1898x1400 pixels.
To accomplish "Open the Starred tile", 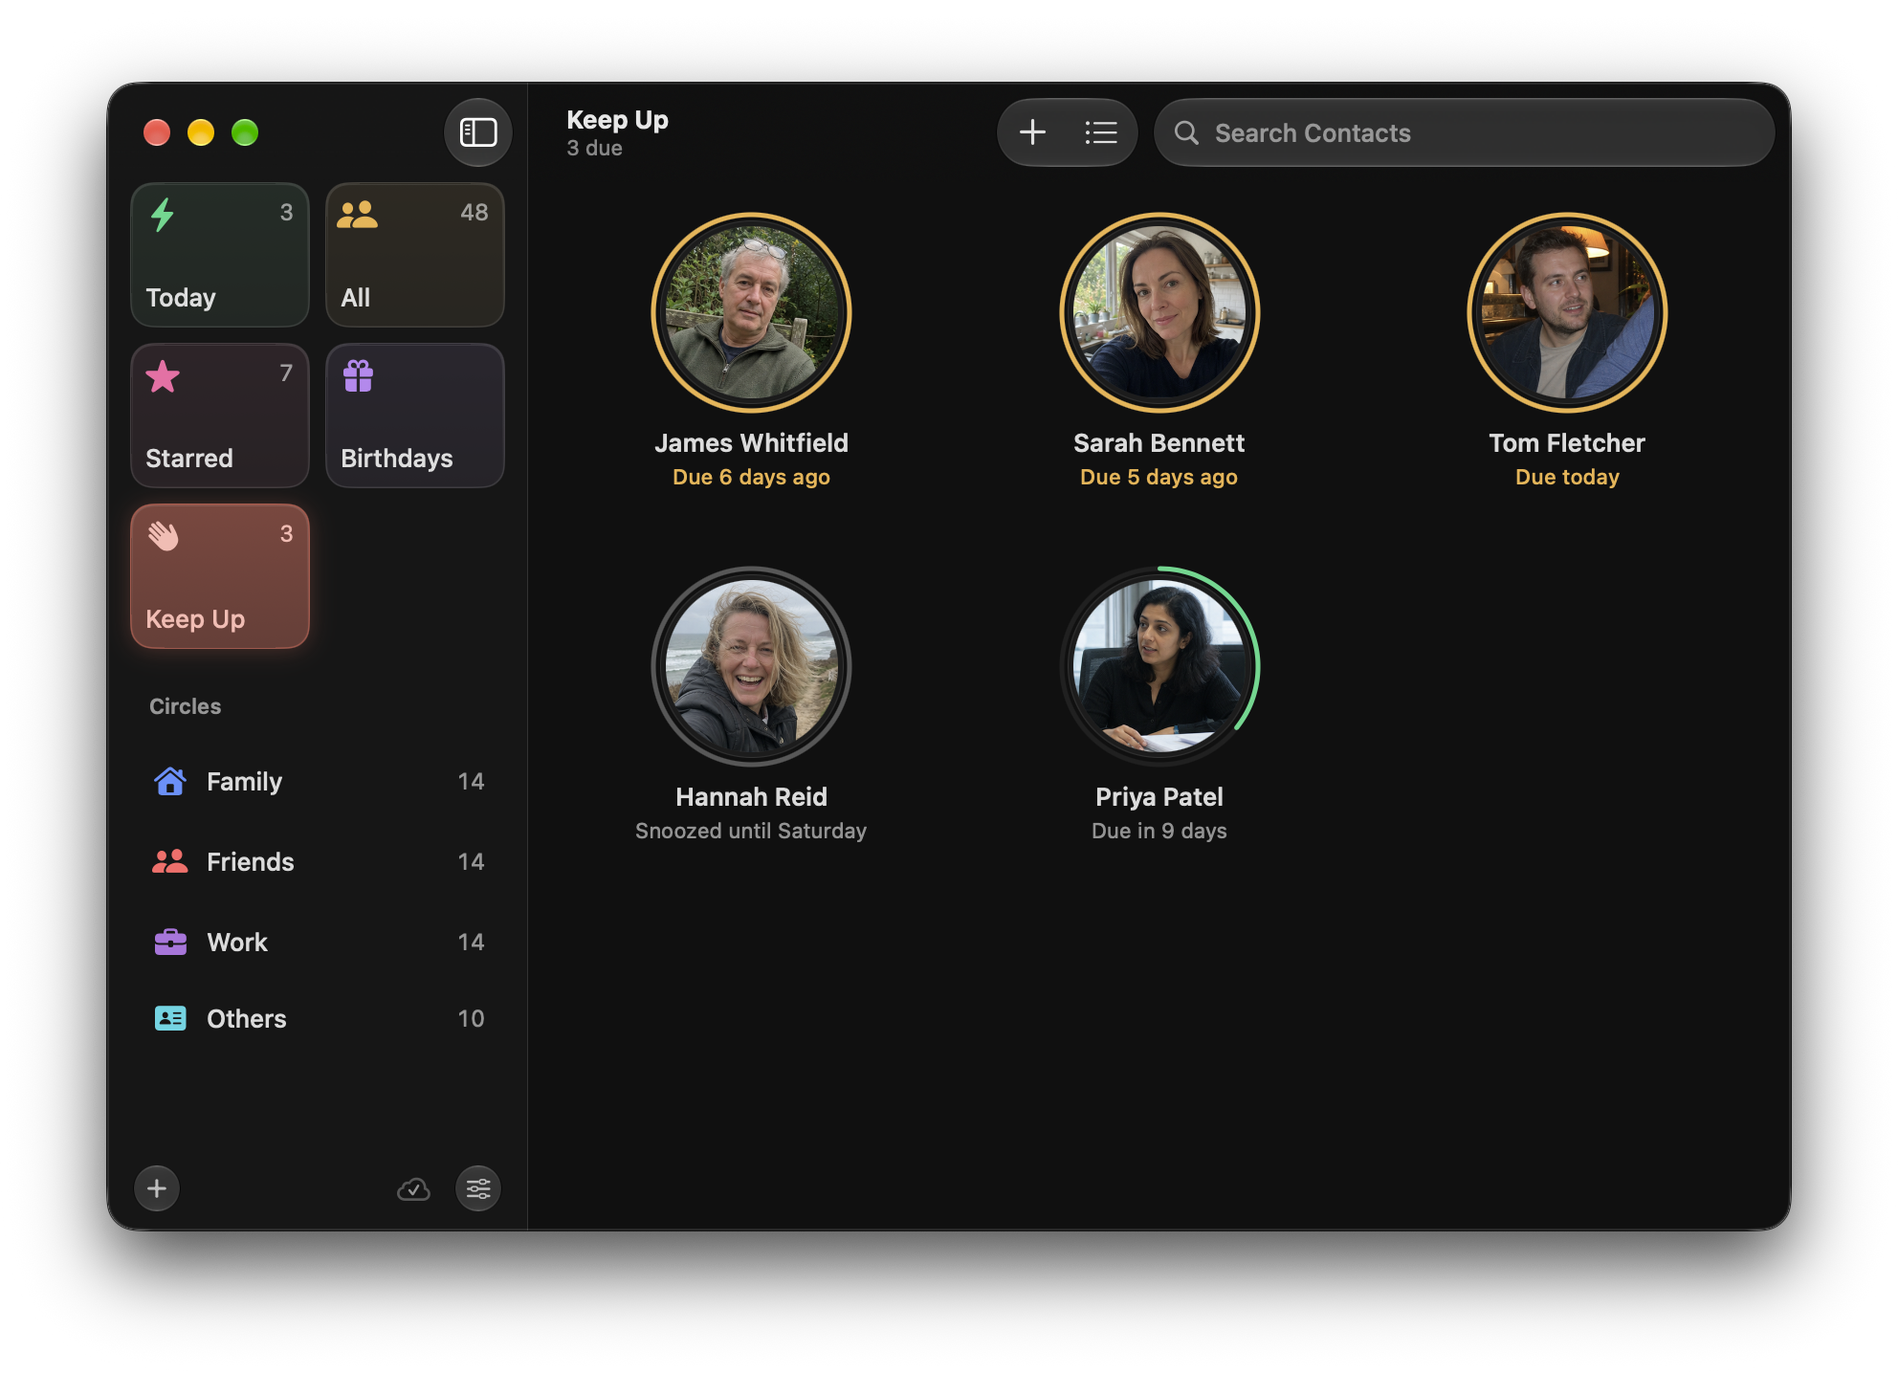I will click(x=219, y=415).
